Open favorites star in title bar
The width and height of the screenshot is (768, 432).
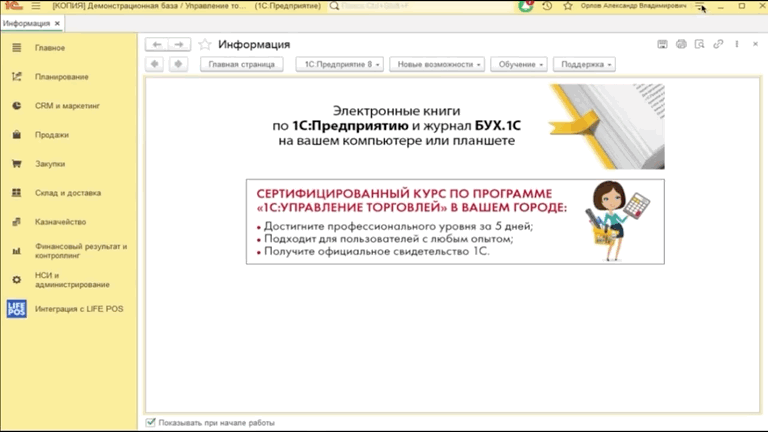point(568,6)
